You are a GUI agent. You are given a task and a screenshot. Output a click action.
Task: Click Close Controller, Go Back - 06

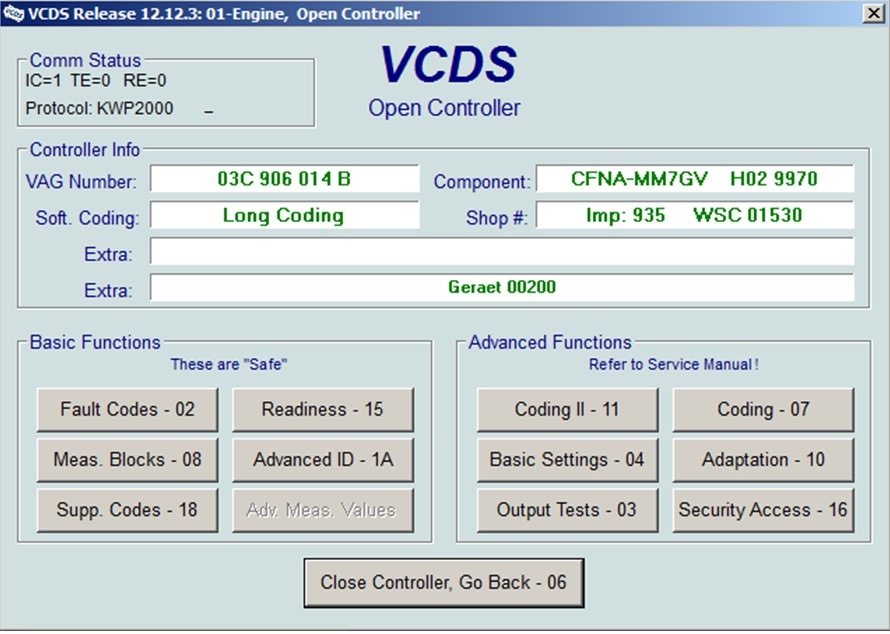coord(444,583)
